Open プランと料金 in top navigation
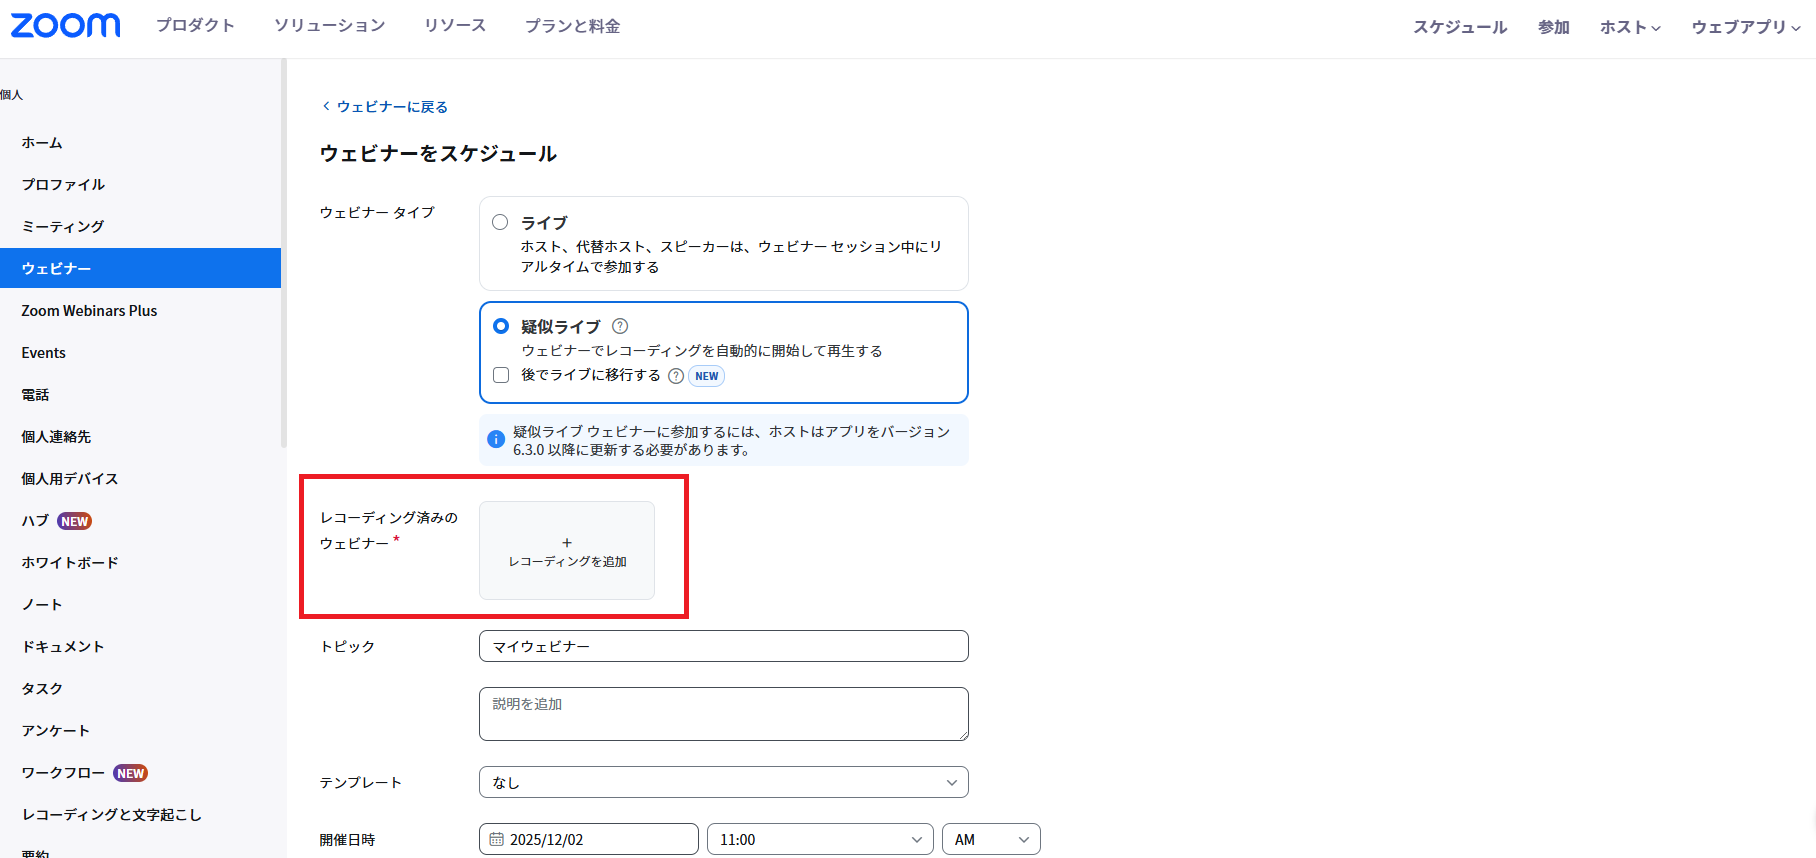Viewport: 1816px width, 858px height. tap(572, 26)
